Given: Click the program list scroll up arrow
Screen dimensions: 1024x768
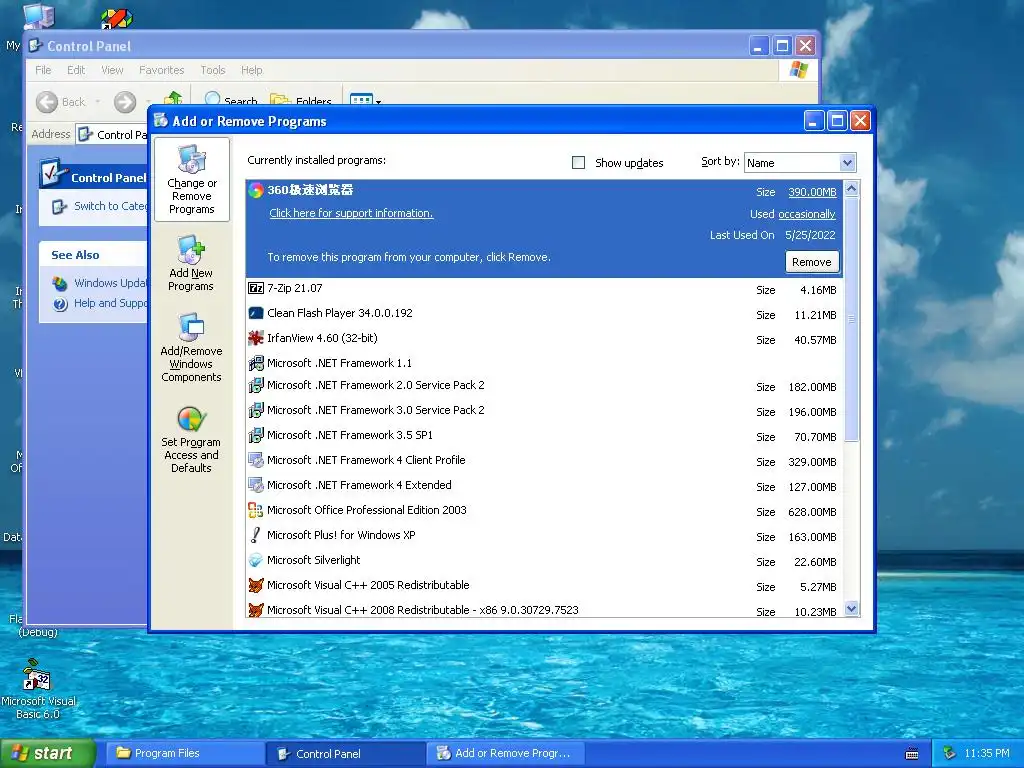Looking at the screenshot, I should (851, 189).
